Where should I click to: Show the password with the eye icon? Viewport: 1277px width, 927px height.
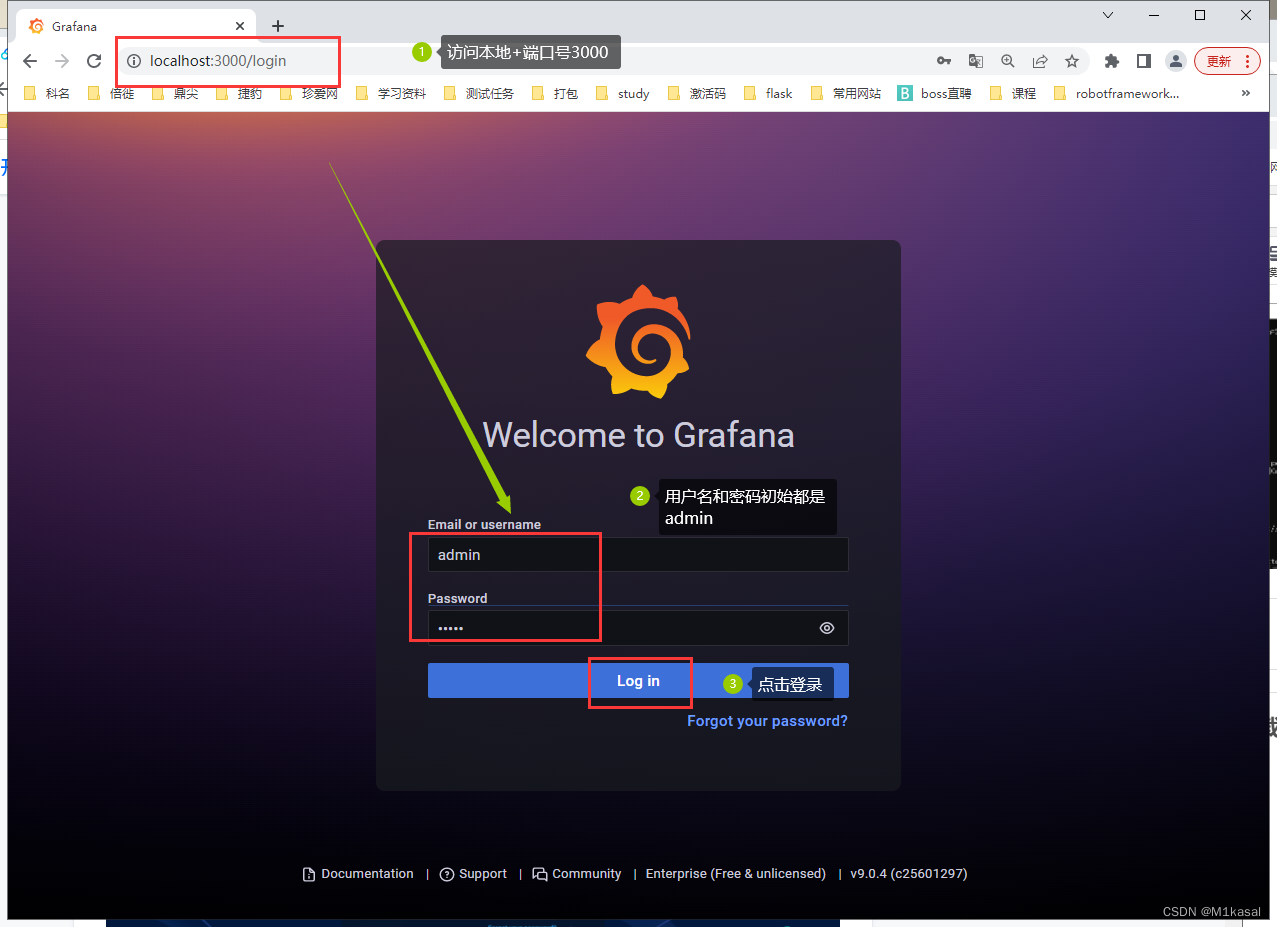pos(827,628)
